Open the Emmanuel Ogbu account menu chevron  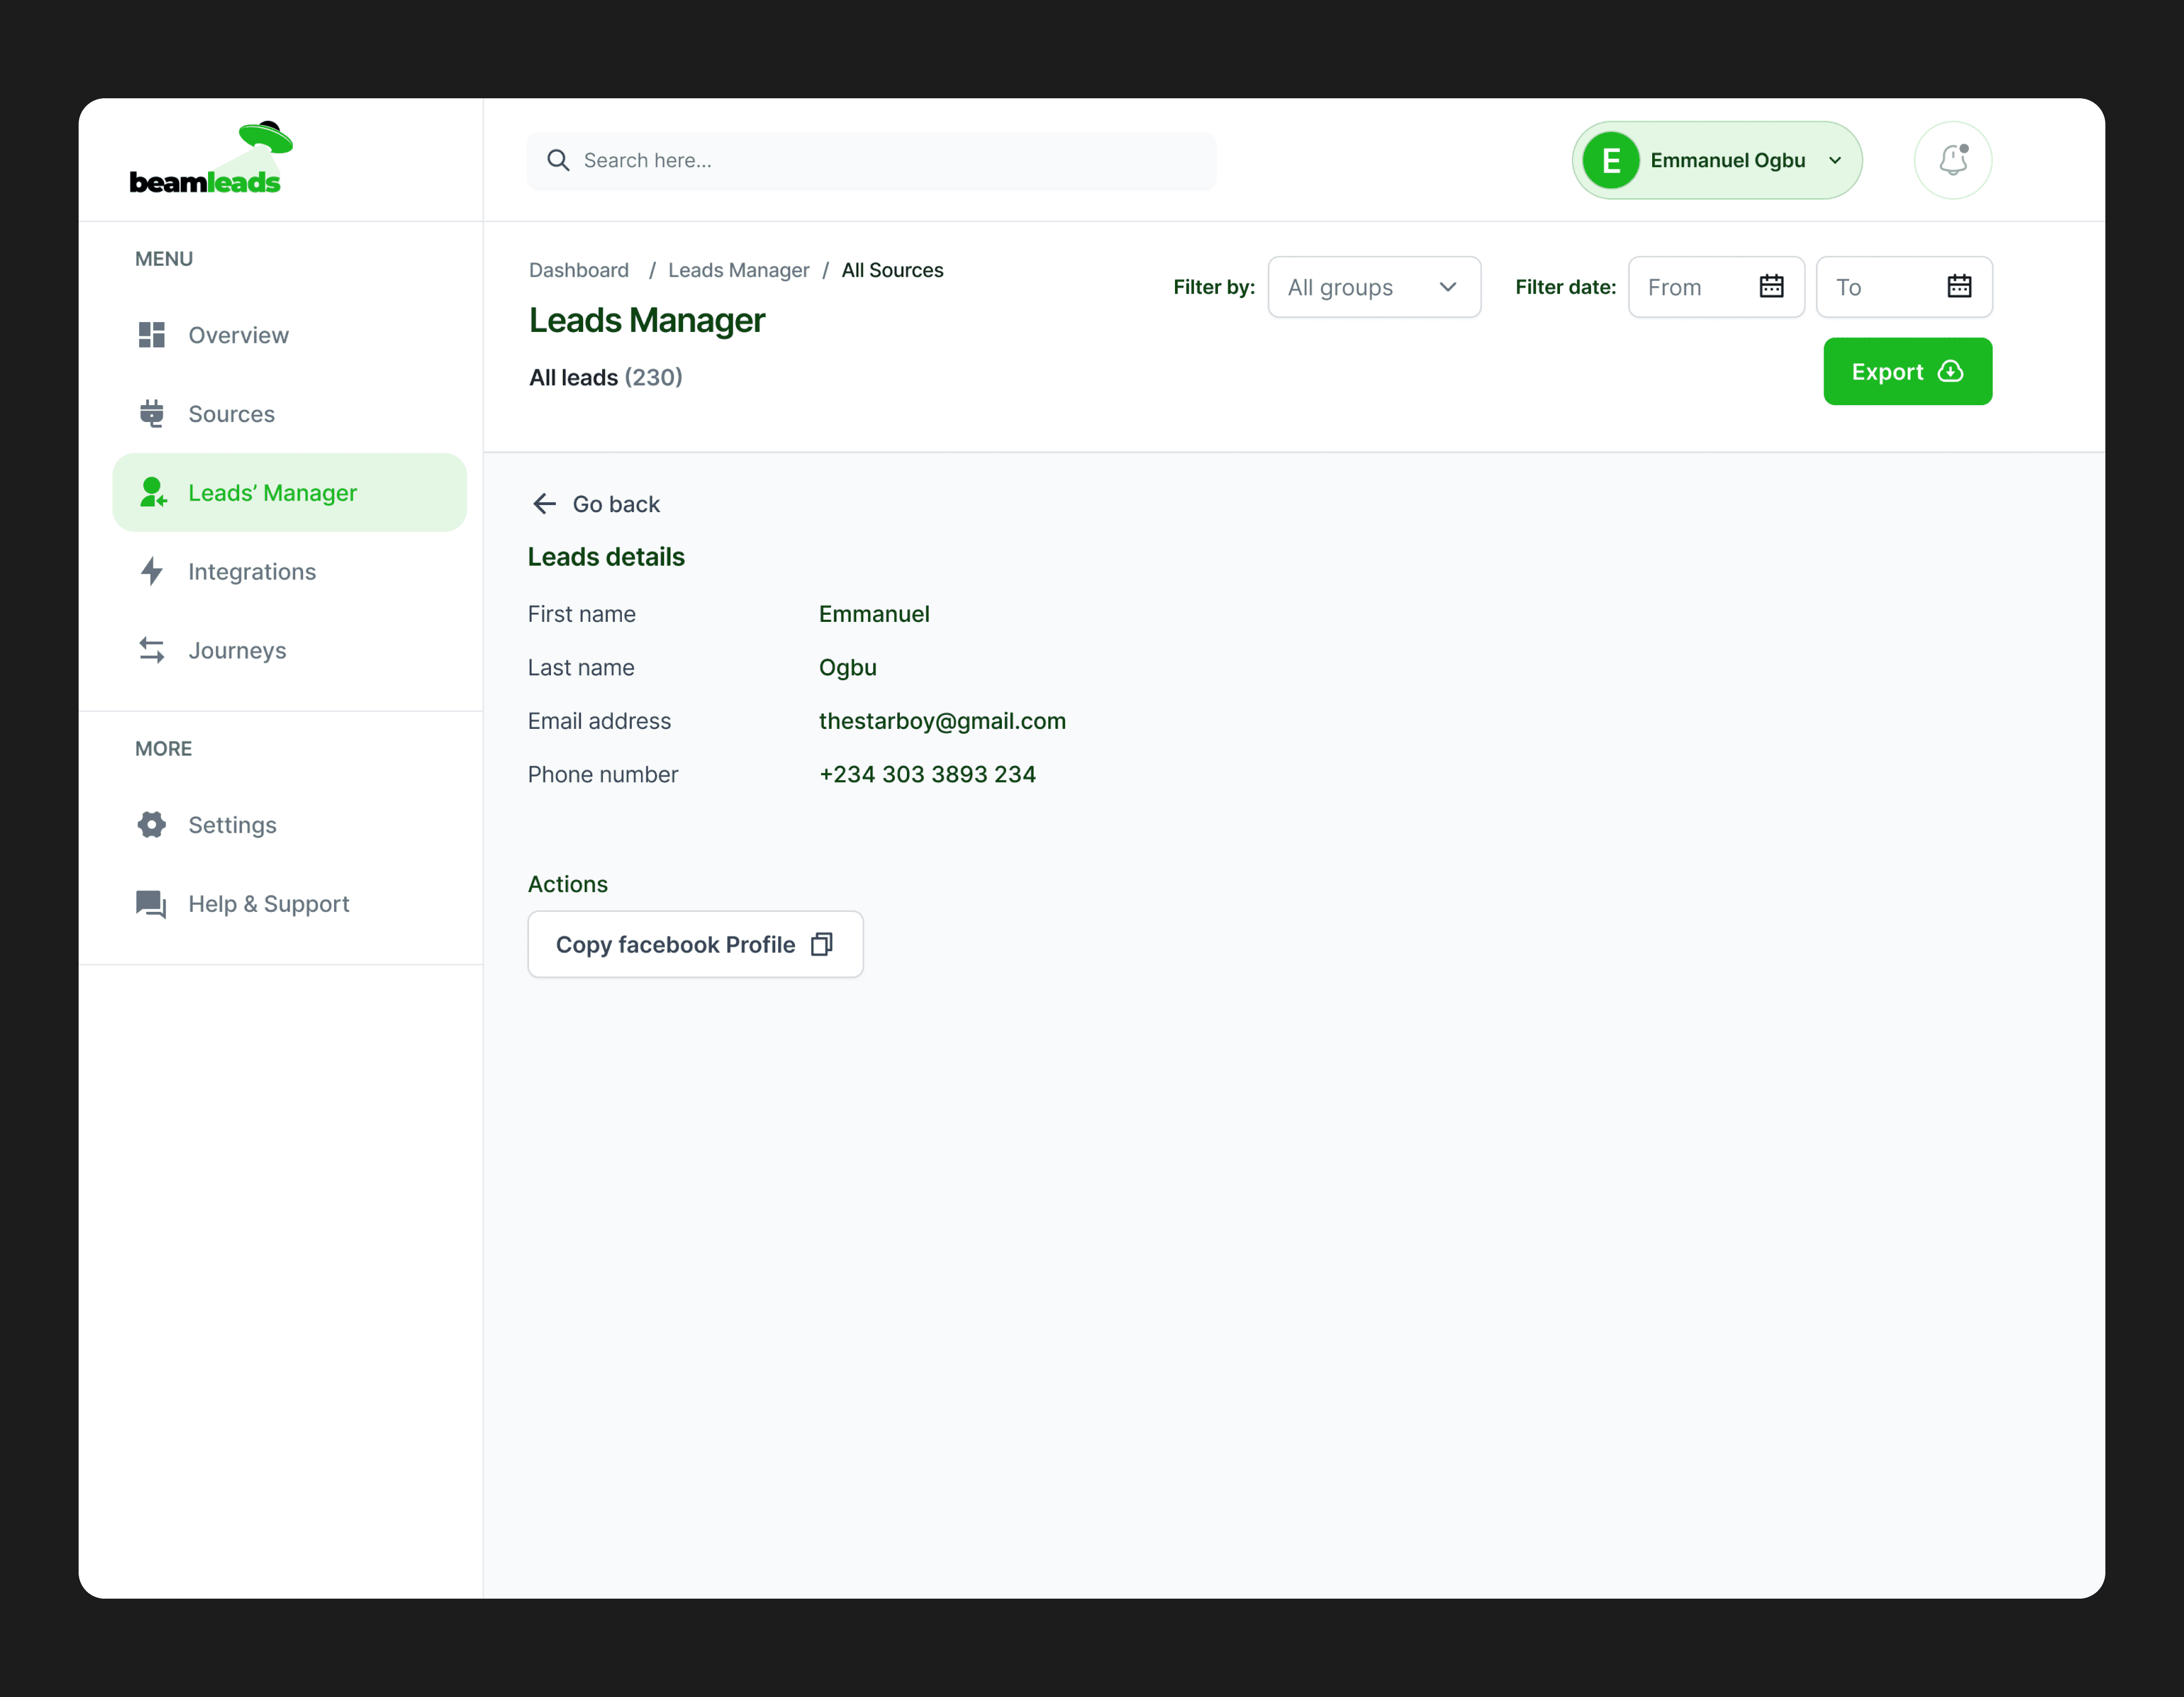1835,160
